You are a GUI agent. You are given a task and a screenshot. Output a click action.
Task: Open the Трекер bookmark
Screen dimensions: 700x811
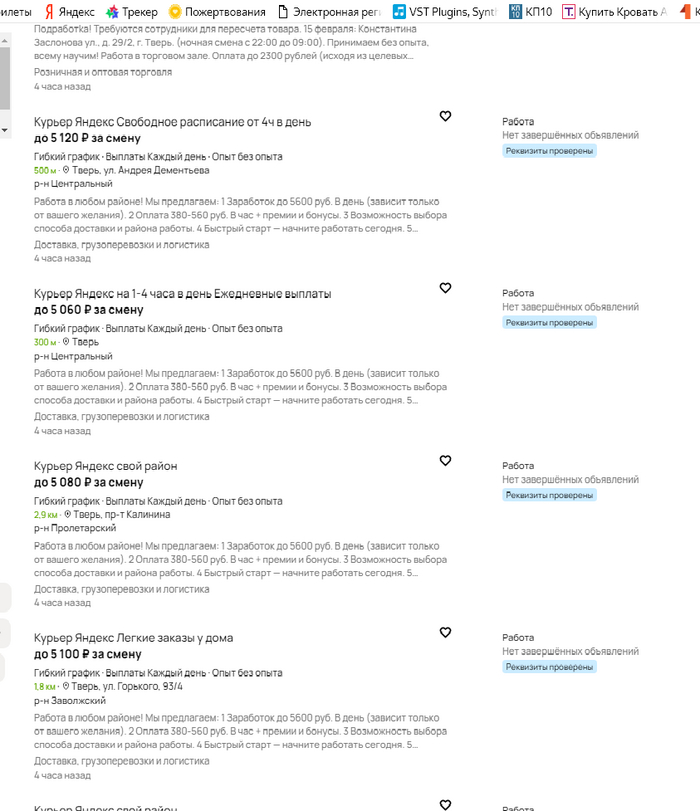pos(131,11)
